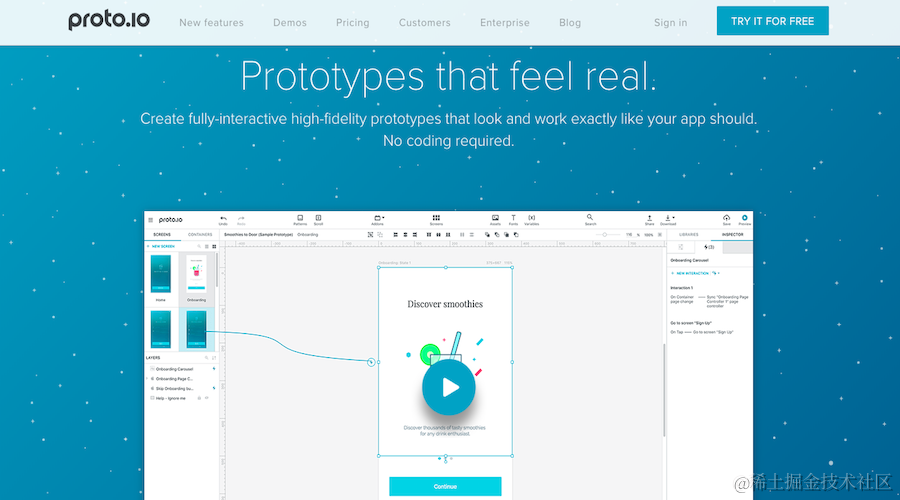Select the Home screen thumbnail
Viewport: 900px width, 500px height.
pyautogui.click(x=161, y=274)
